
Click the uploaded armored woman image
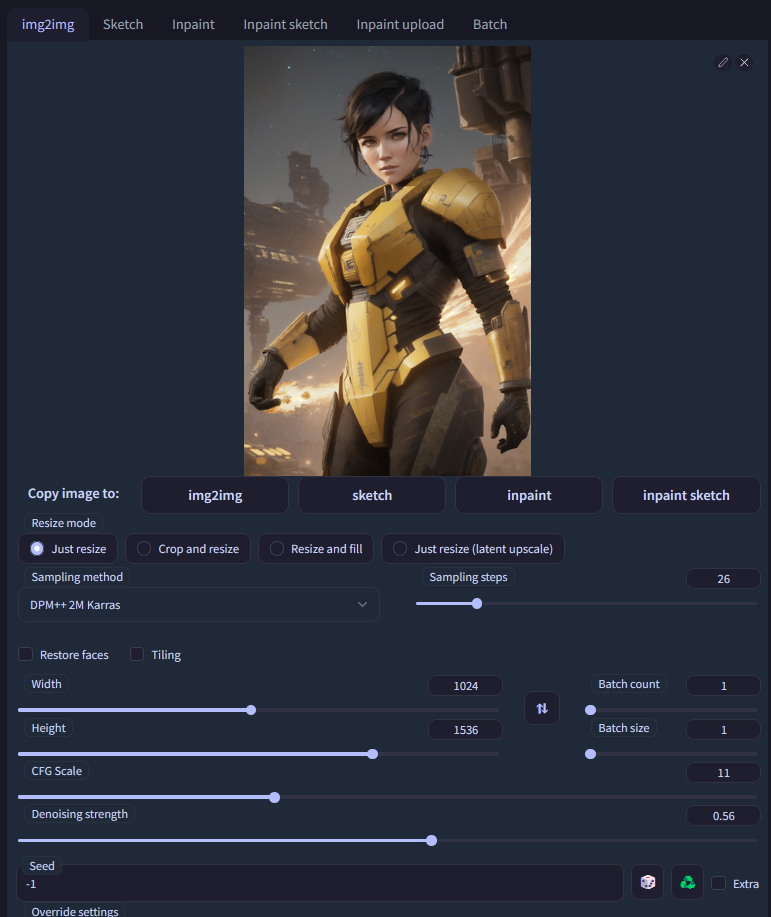(387, 261)
